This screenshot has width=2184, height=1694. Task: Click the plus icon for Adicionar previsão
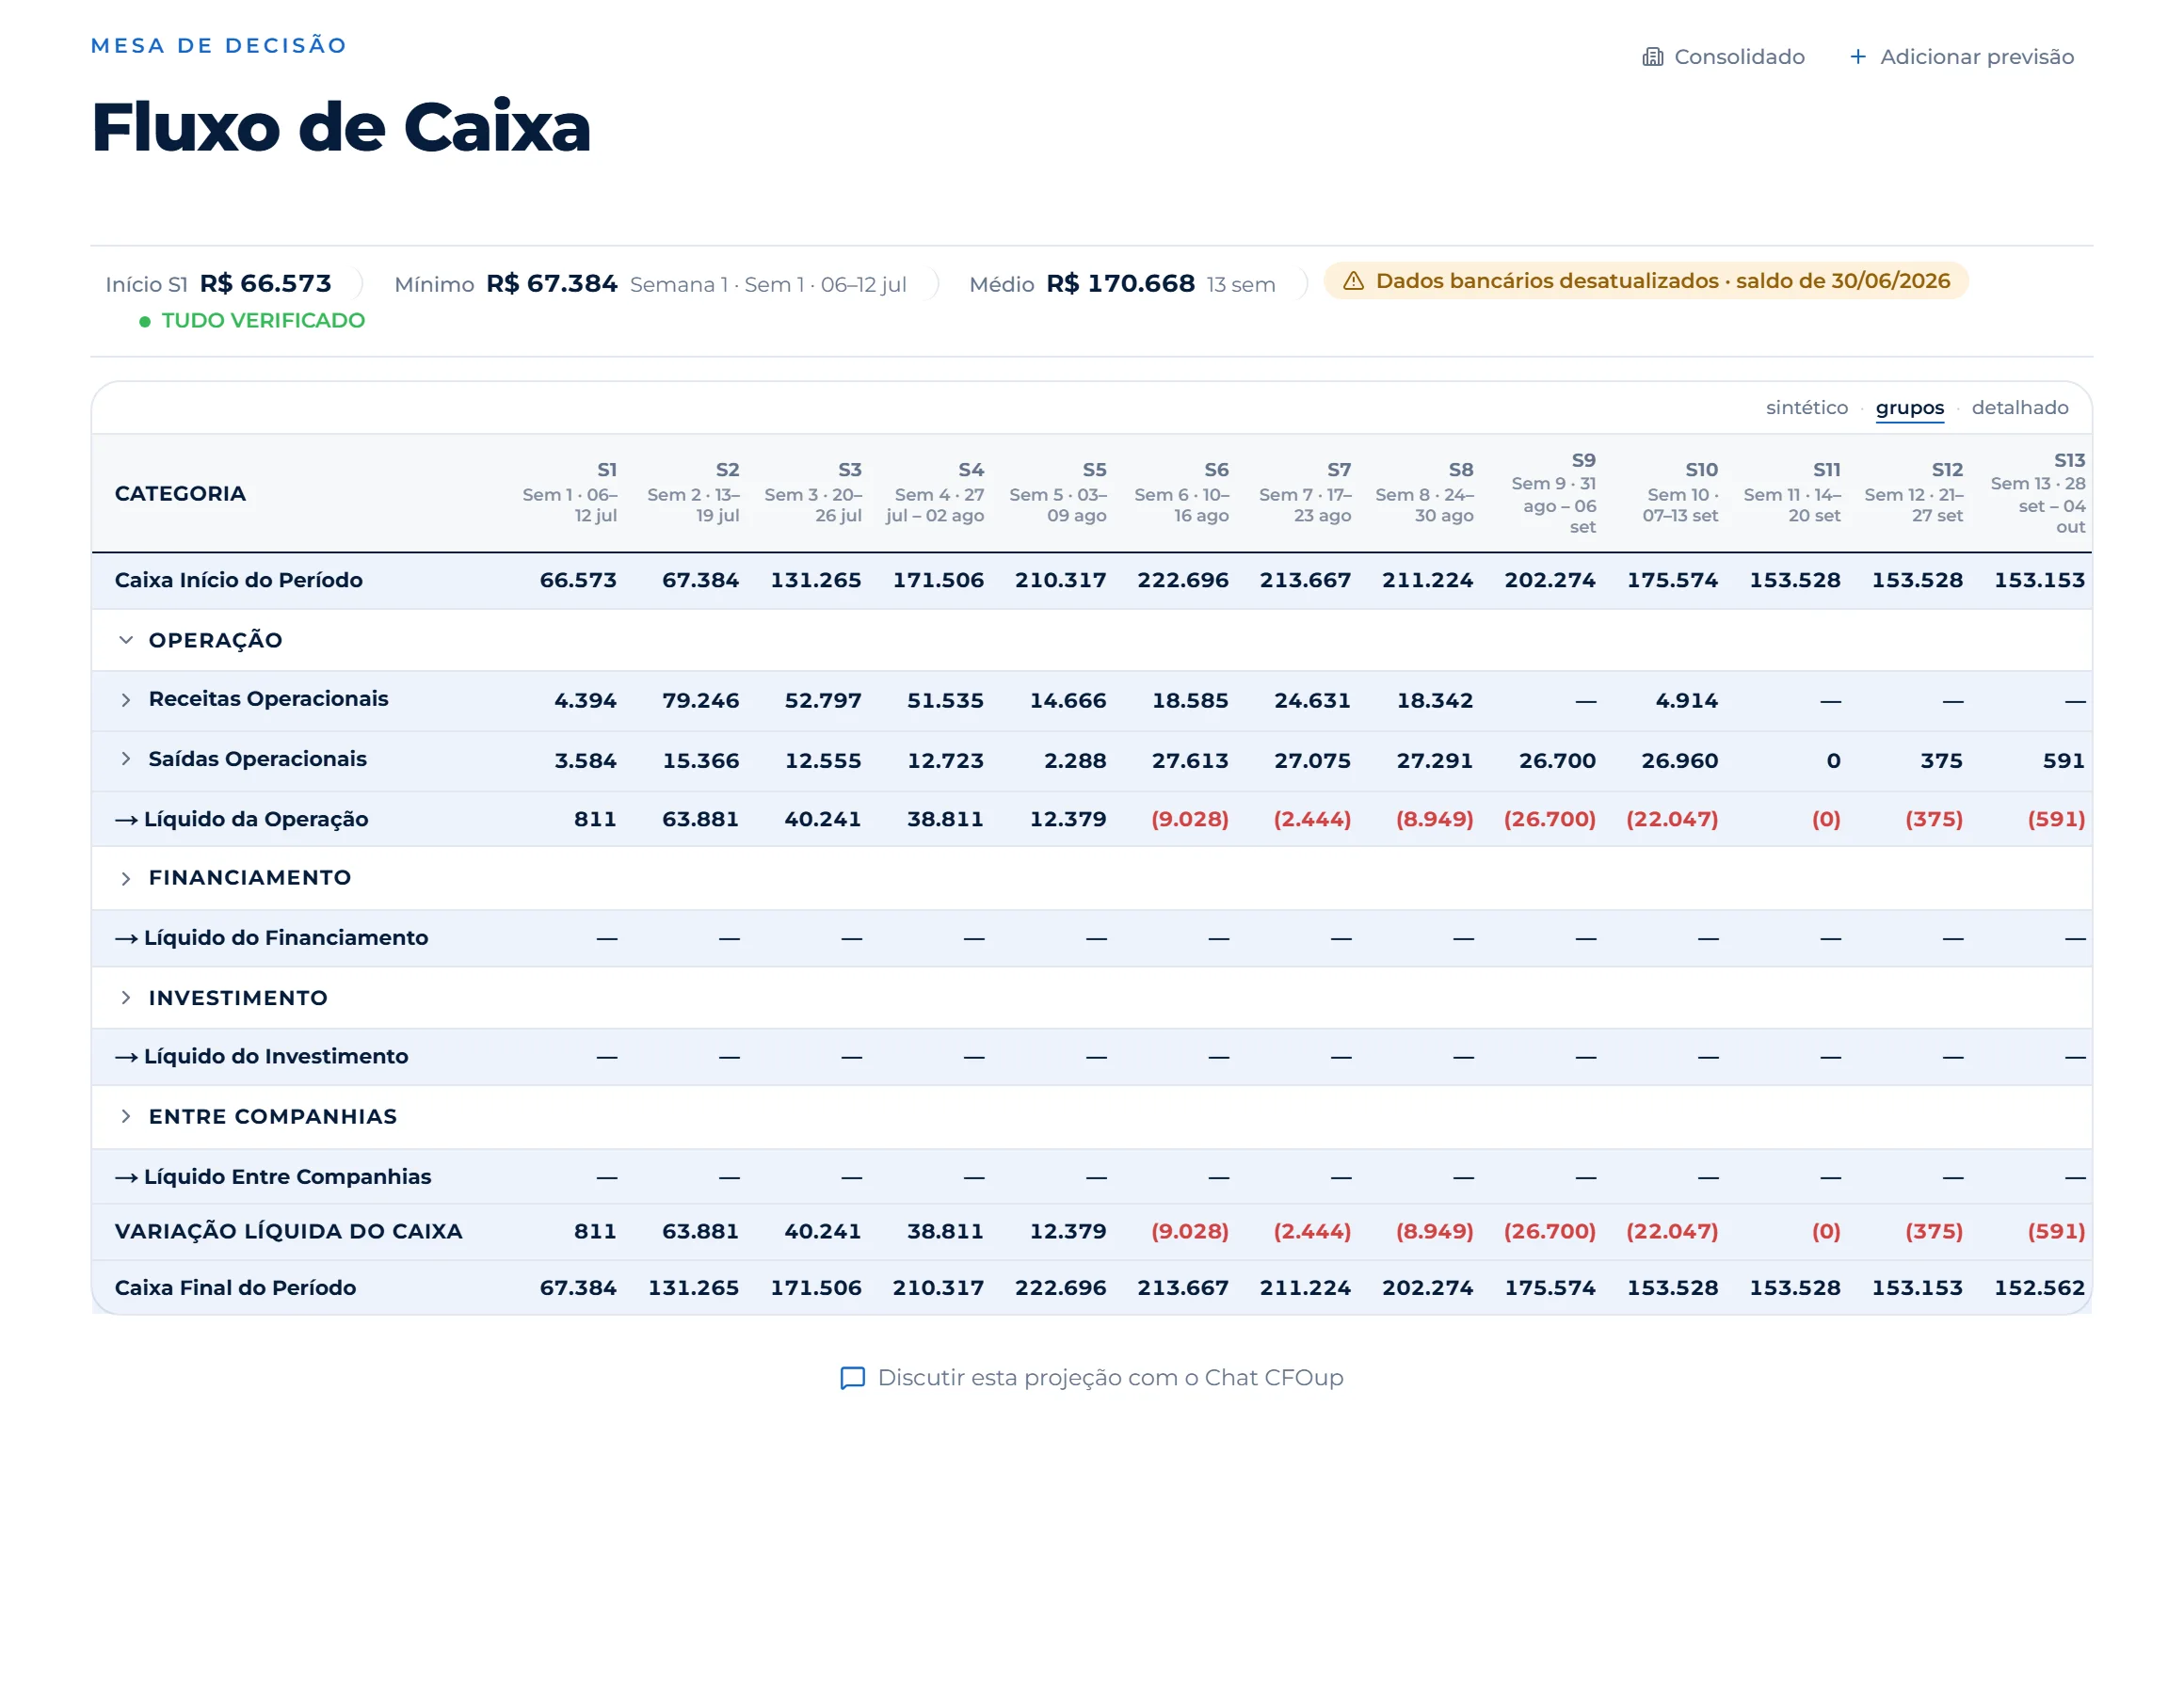pos(1857,57)
